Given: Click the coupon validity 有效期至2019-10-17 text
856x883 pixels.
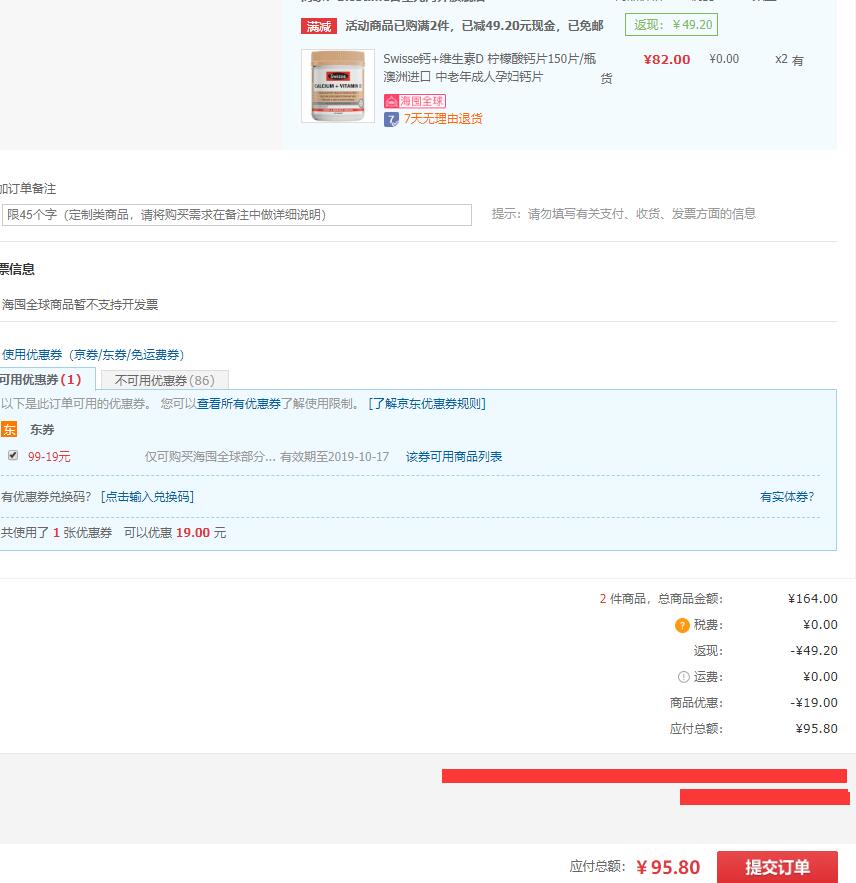Looking at the screenshot, I should 335,457.
